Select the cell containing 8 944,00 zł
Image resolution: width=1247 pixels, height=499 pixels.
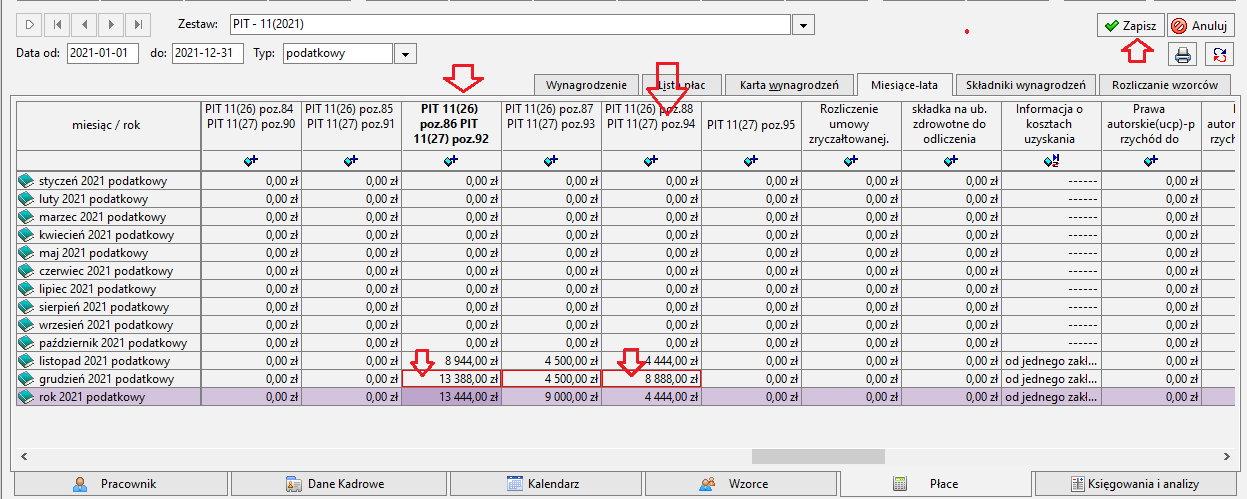click(451, 361)
